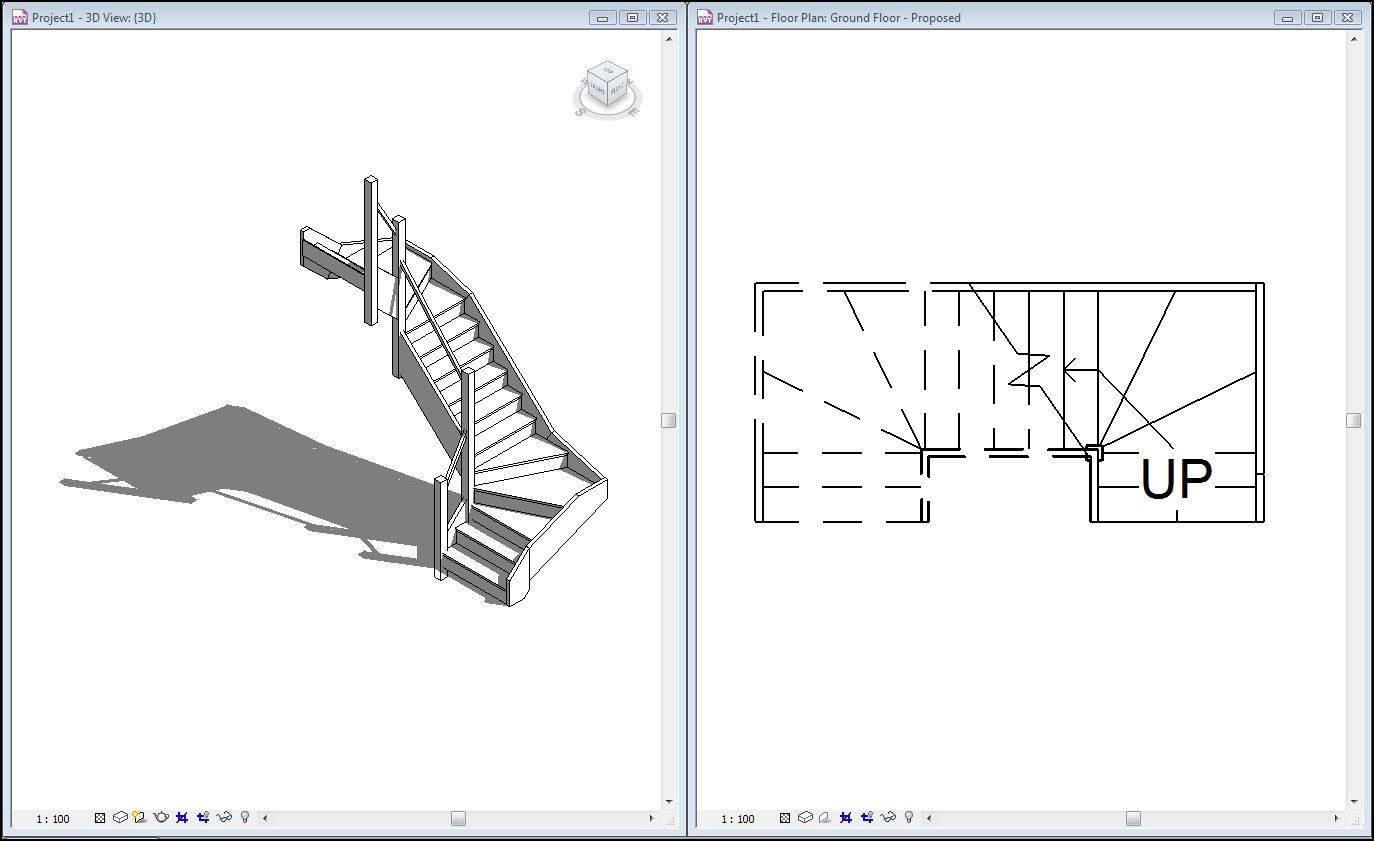Open the 1:100 scale list in Floor Plan view

pos(738,819)
